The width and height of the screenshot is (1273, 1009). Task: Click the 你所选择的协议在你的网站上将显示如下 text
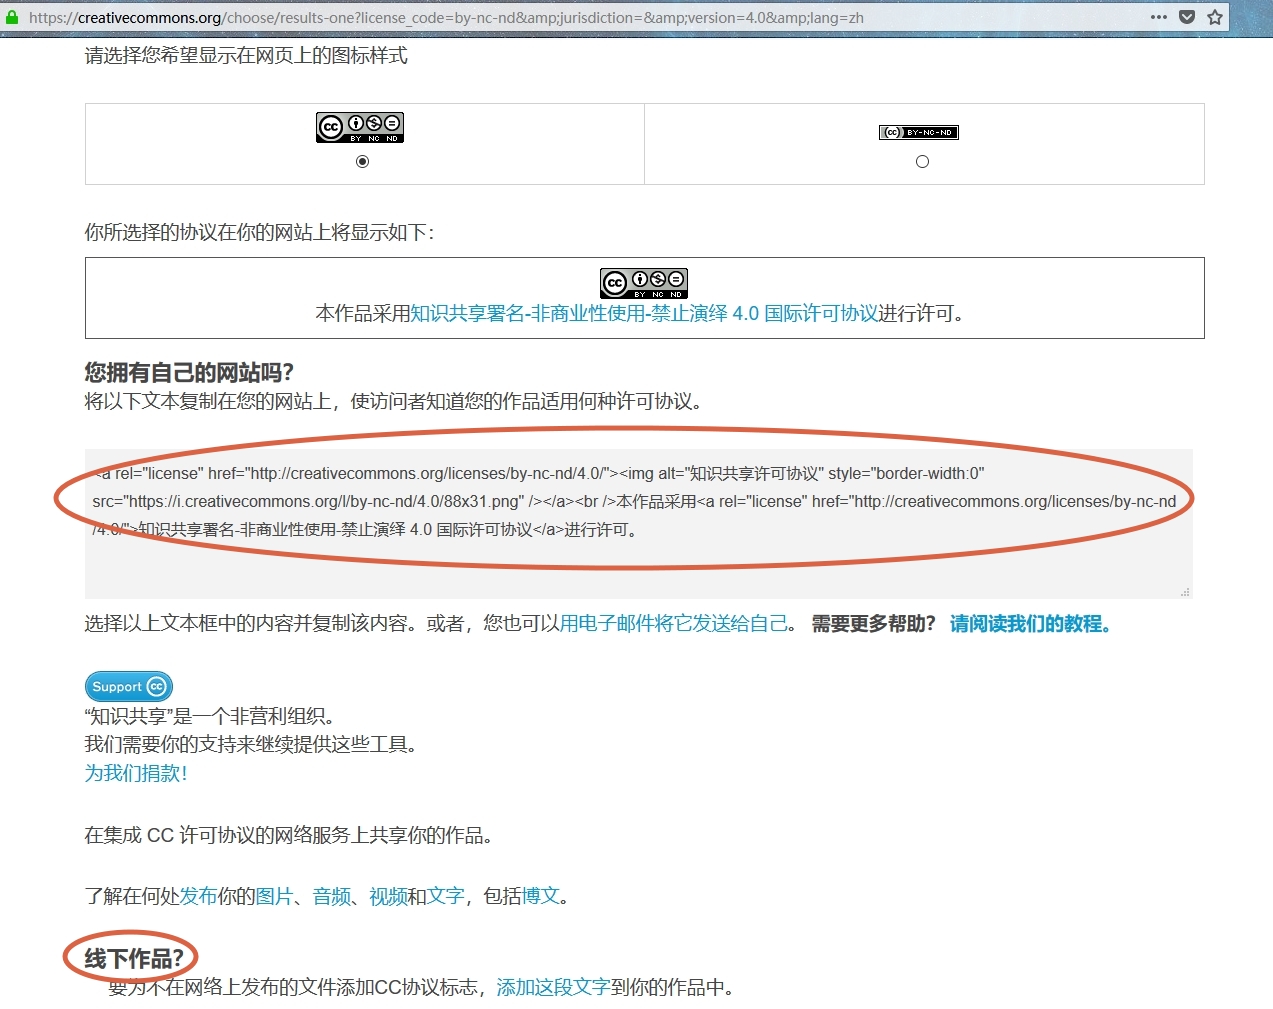(259, 233)
